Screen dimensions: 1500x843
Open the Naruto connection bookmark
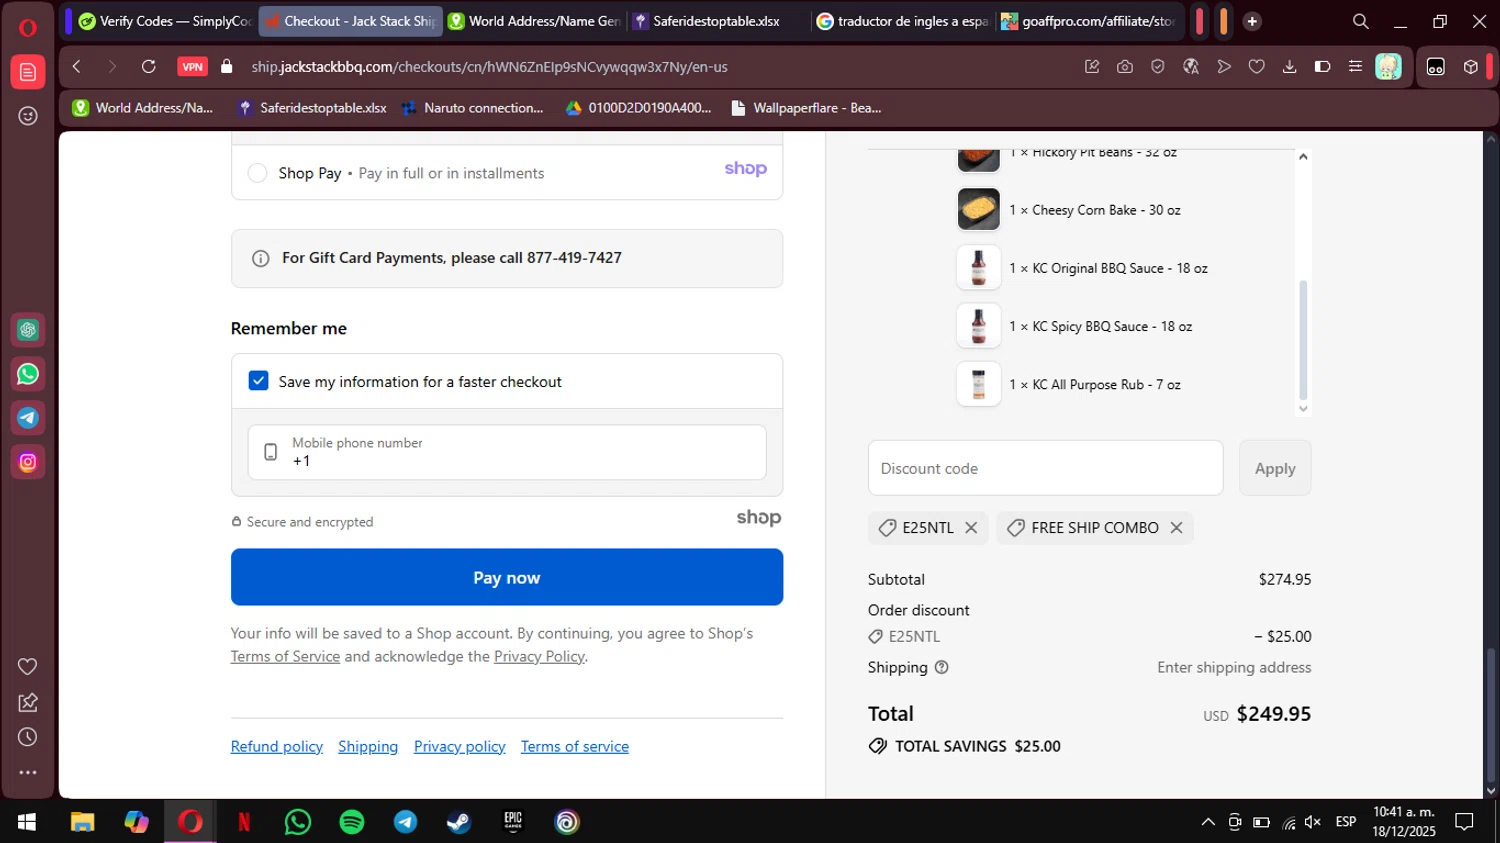472,108
